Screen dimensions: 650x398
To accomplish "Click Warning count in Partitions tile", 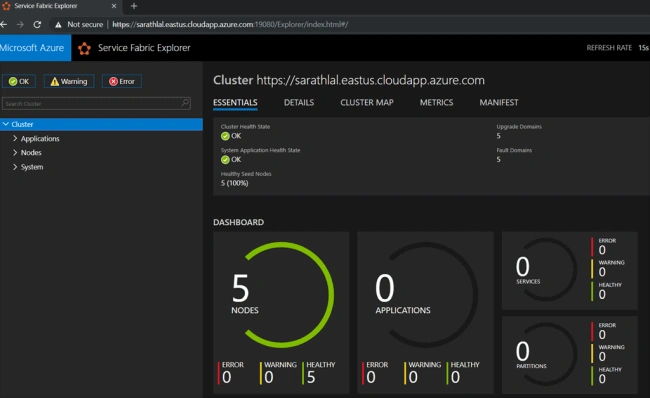I will click(x=602, y=357).
